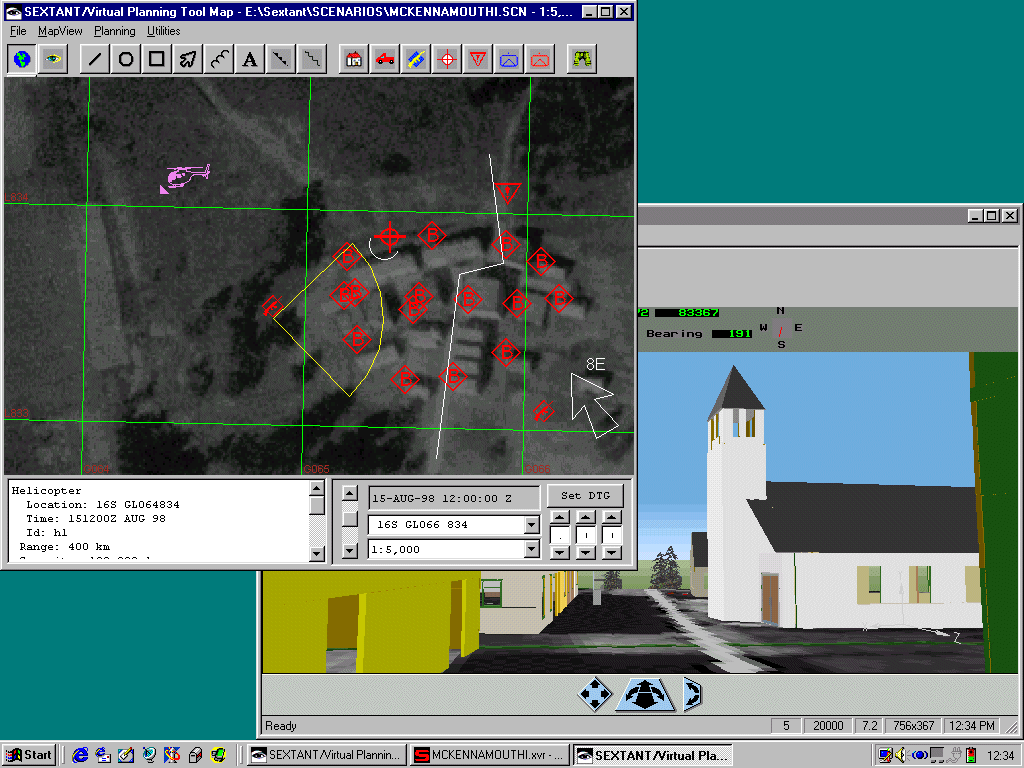The image size is (1024, 768).
Task: Select the line drawing tool
Action: [95, 59]
